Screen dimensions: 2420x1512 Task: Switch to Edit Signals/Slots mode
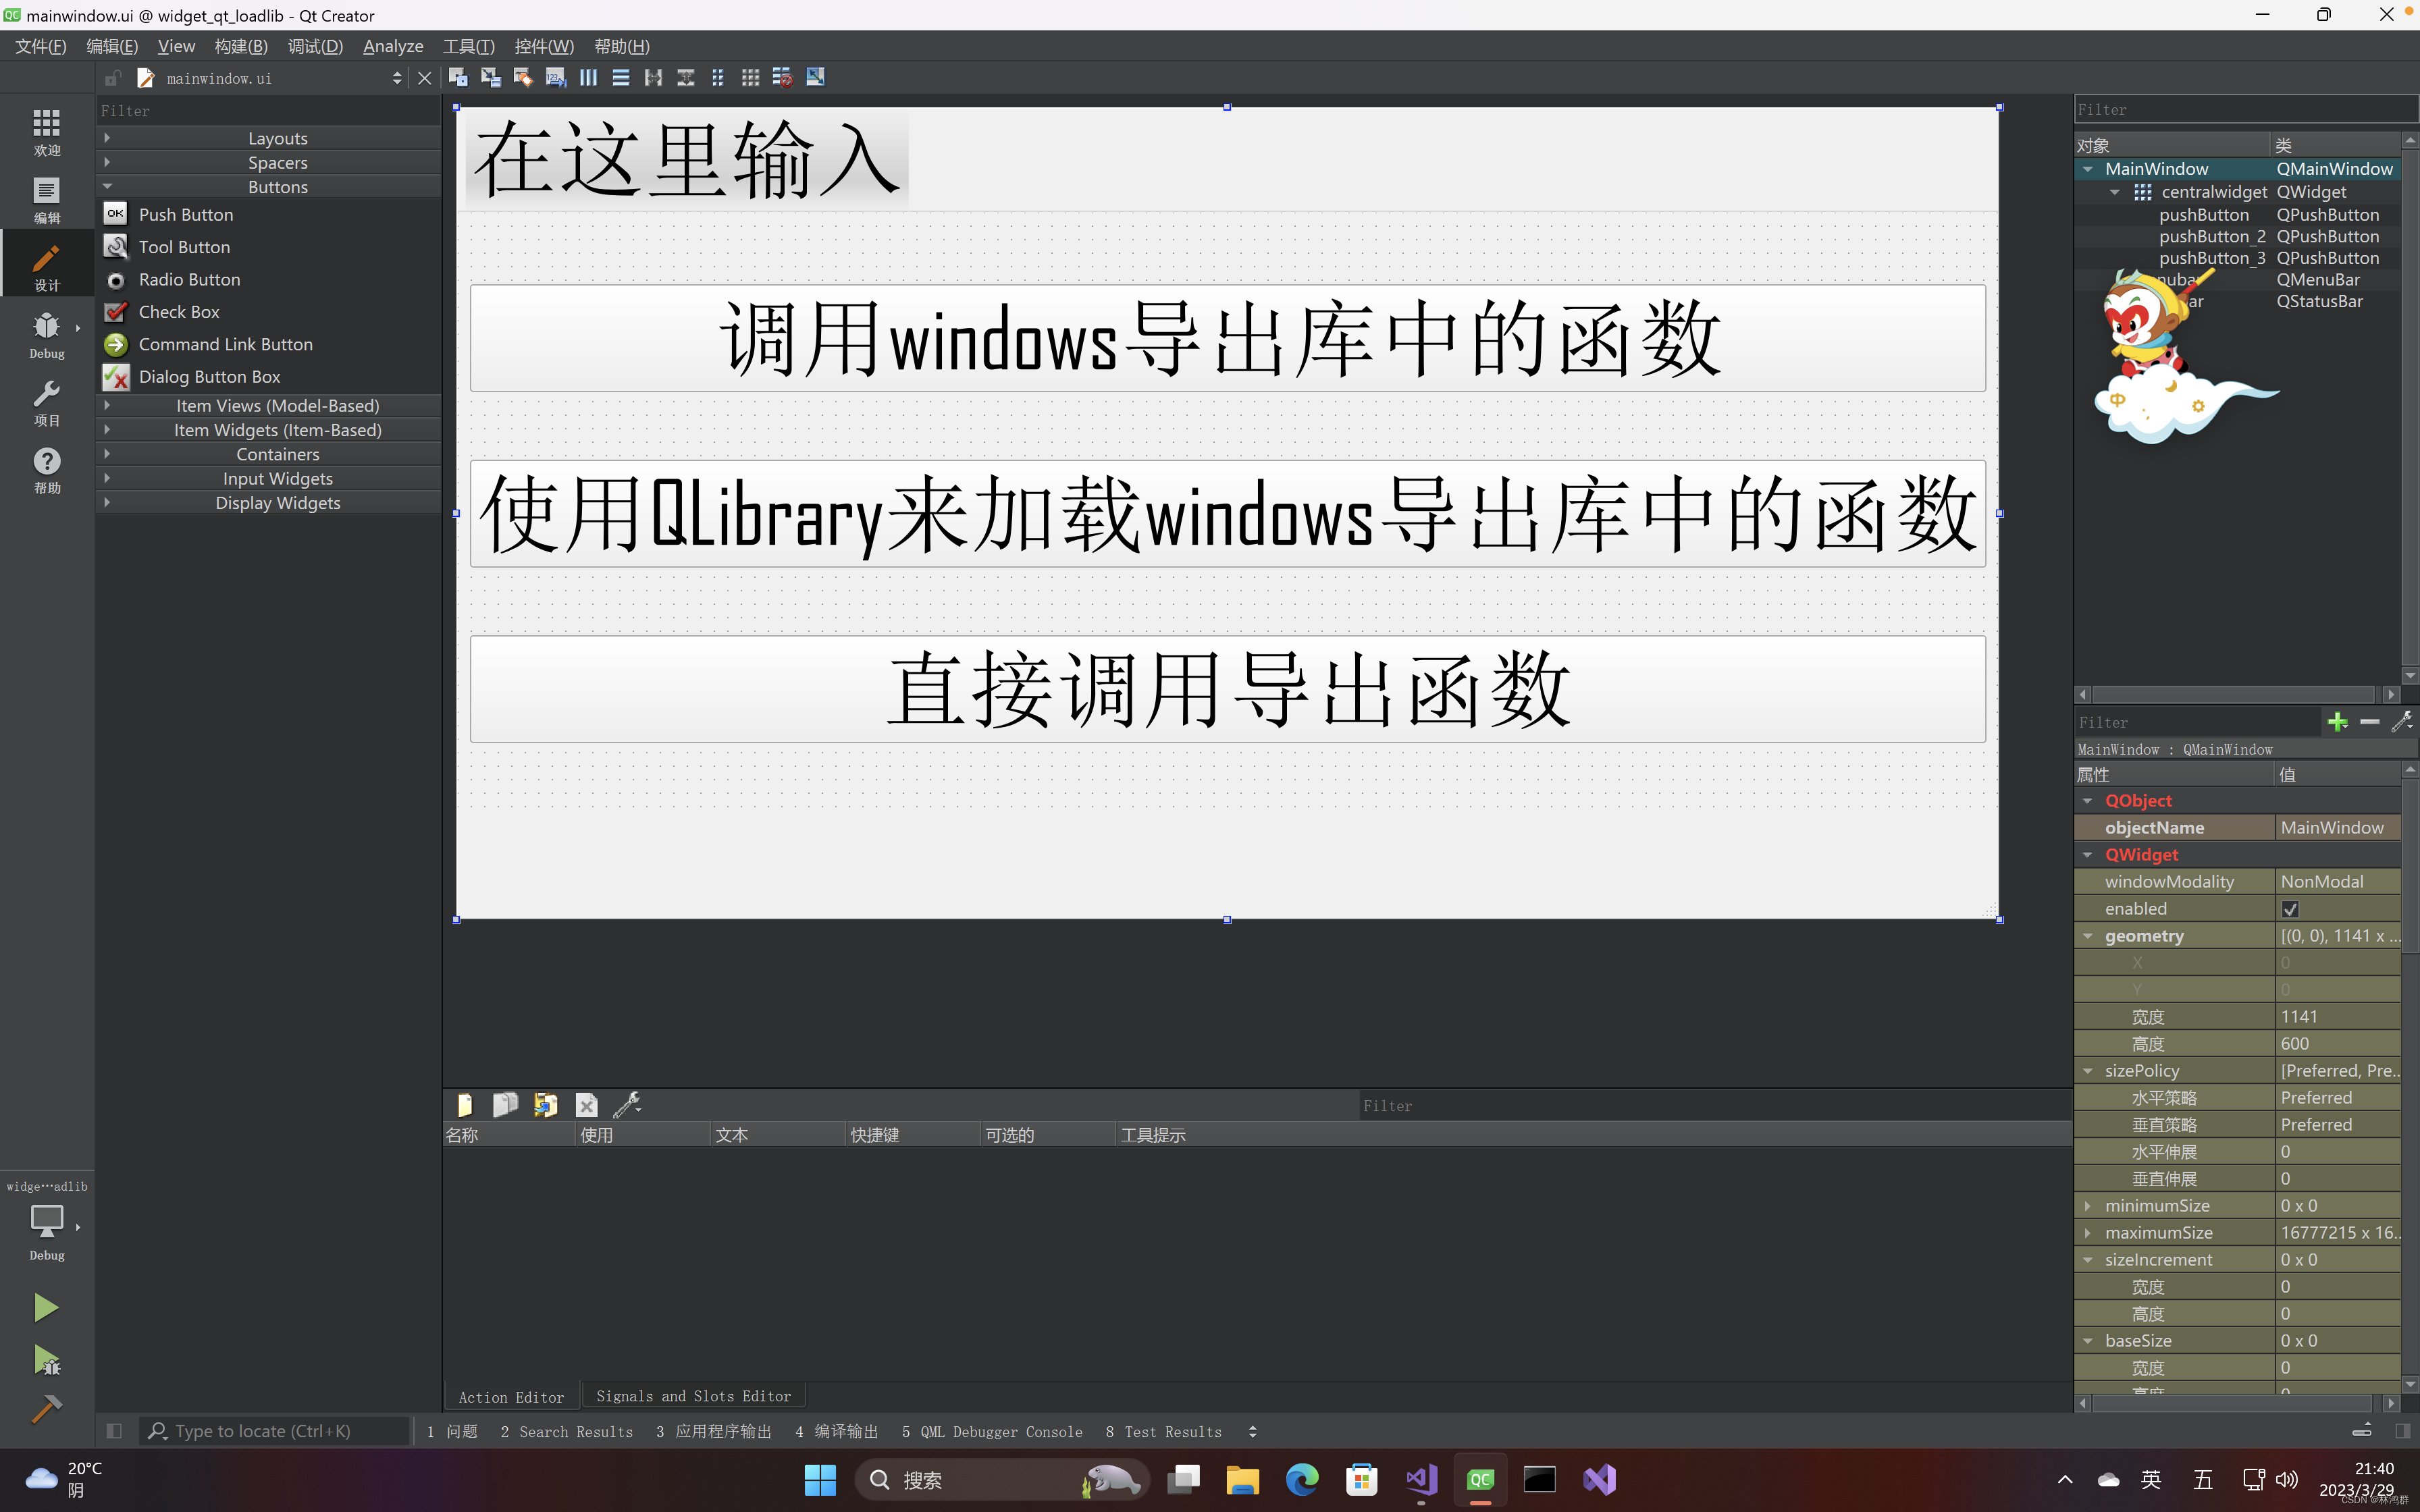[x=490, y=77]
